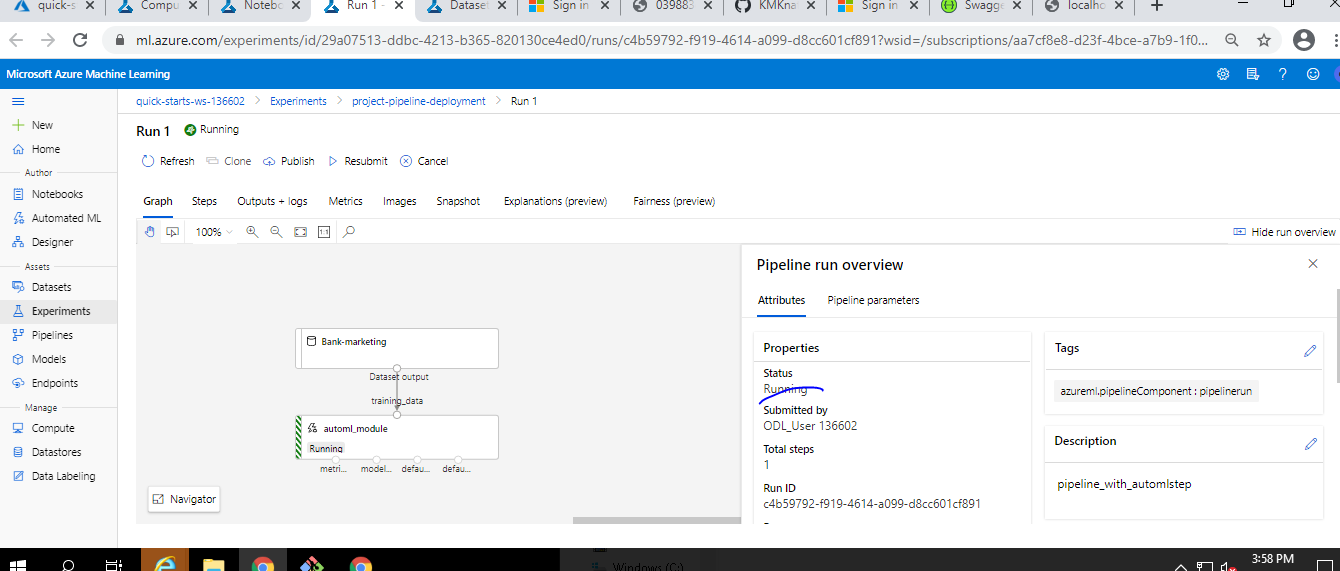Bookmark this page with star icon
1340x571 pixels.
click(1264, 41)
